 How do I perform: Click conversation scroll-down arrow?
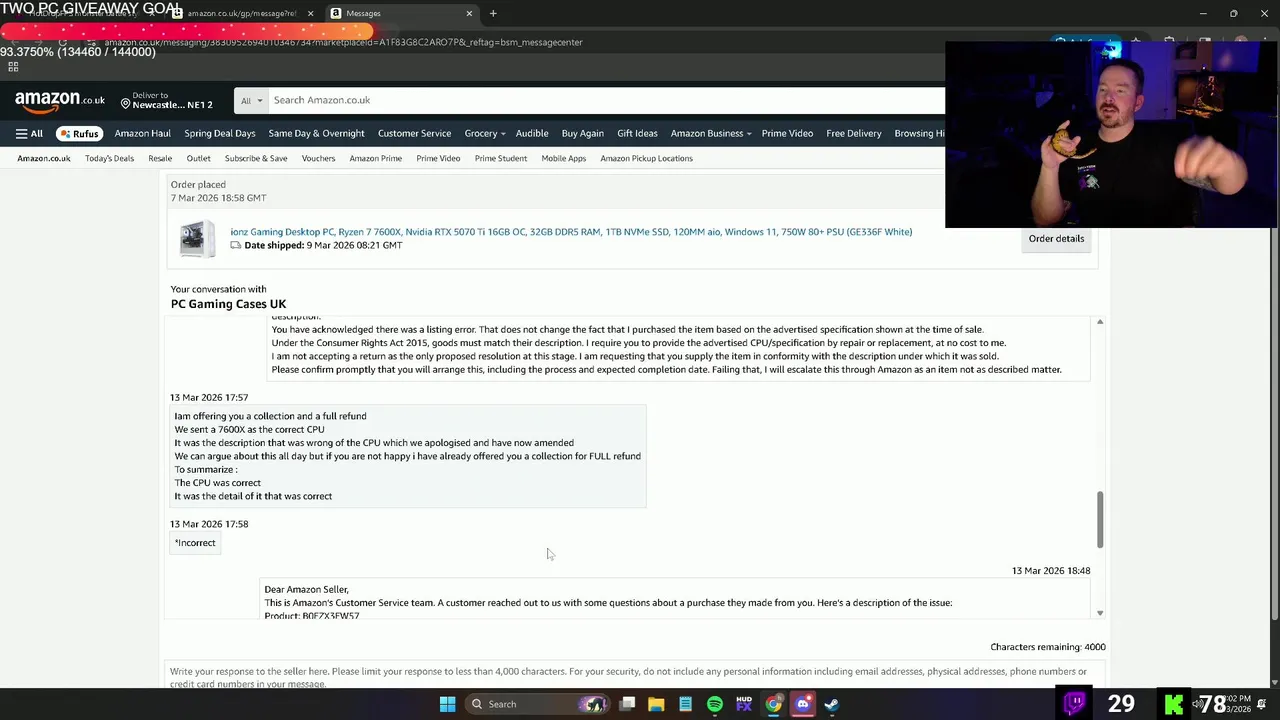coord(1100,613)
